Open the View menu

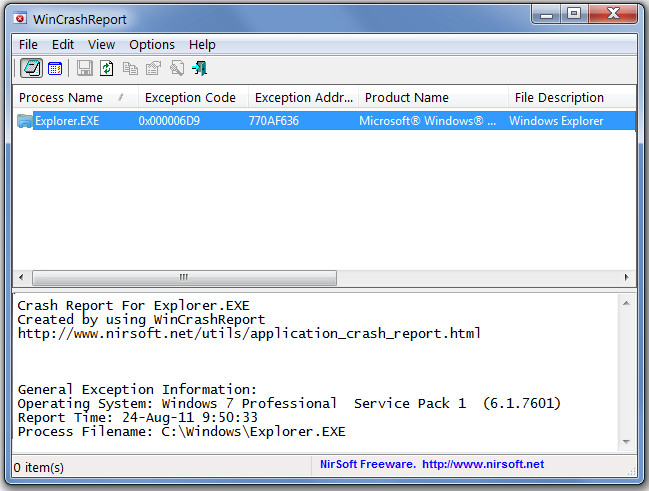[101, 44]
